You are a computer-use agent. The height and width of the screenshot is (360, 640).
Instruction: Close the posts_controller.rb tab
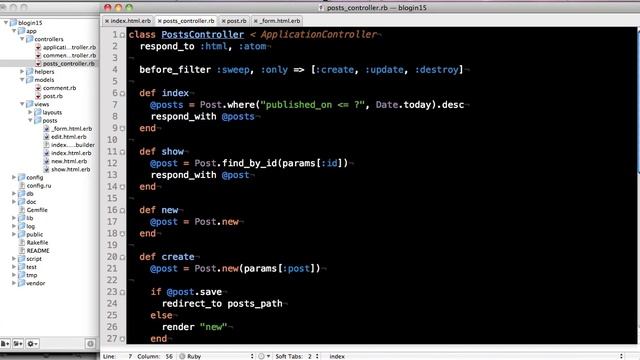click(x=160, y=21)
